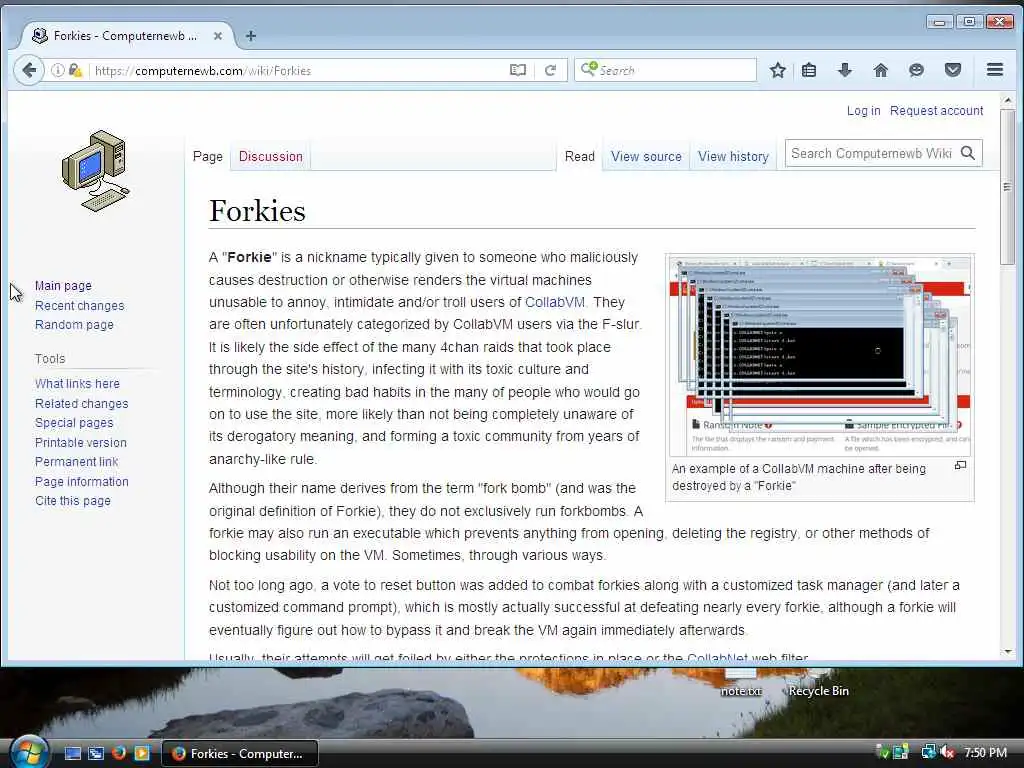Click the network tray icon

tap(928, 752)
